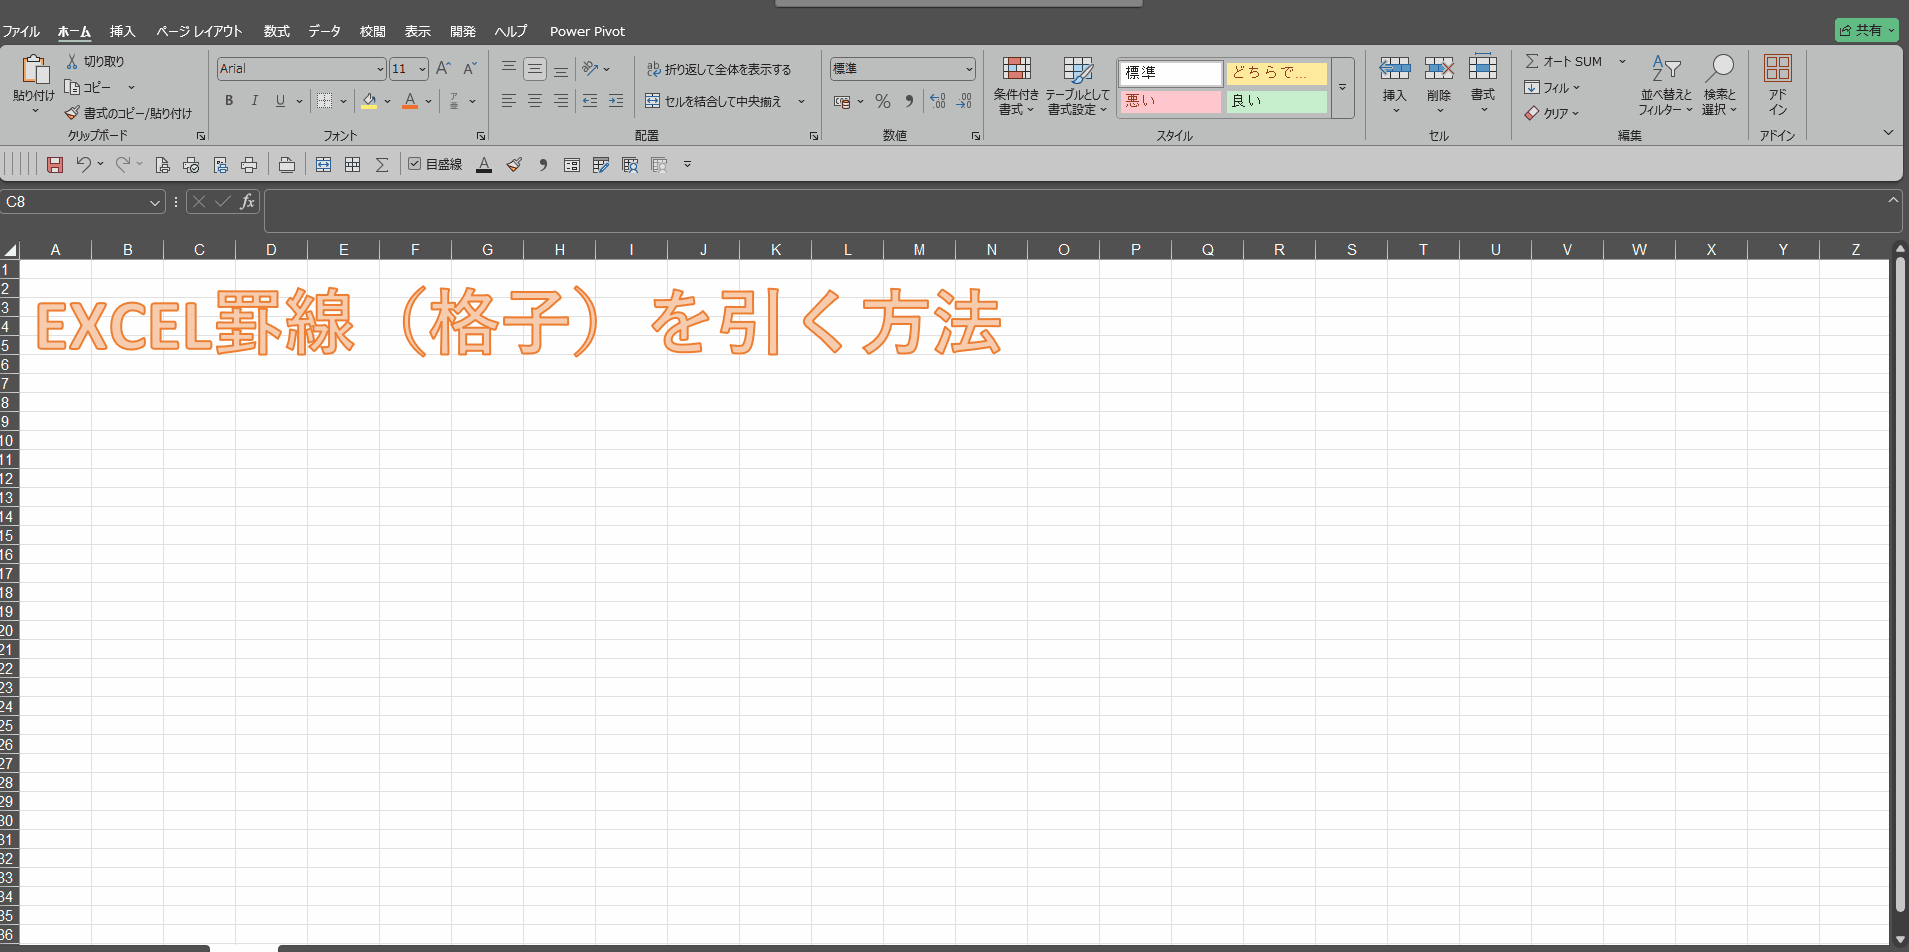Click the Add-ins icon

(x=1777, y=69)
